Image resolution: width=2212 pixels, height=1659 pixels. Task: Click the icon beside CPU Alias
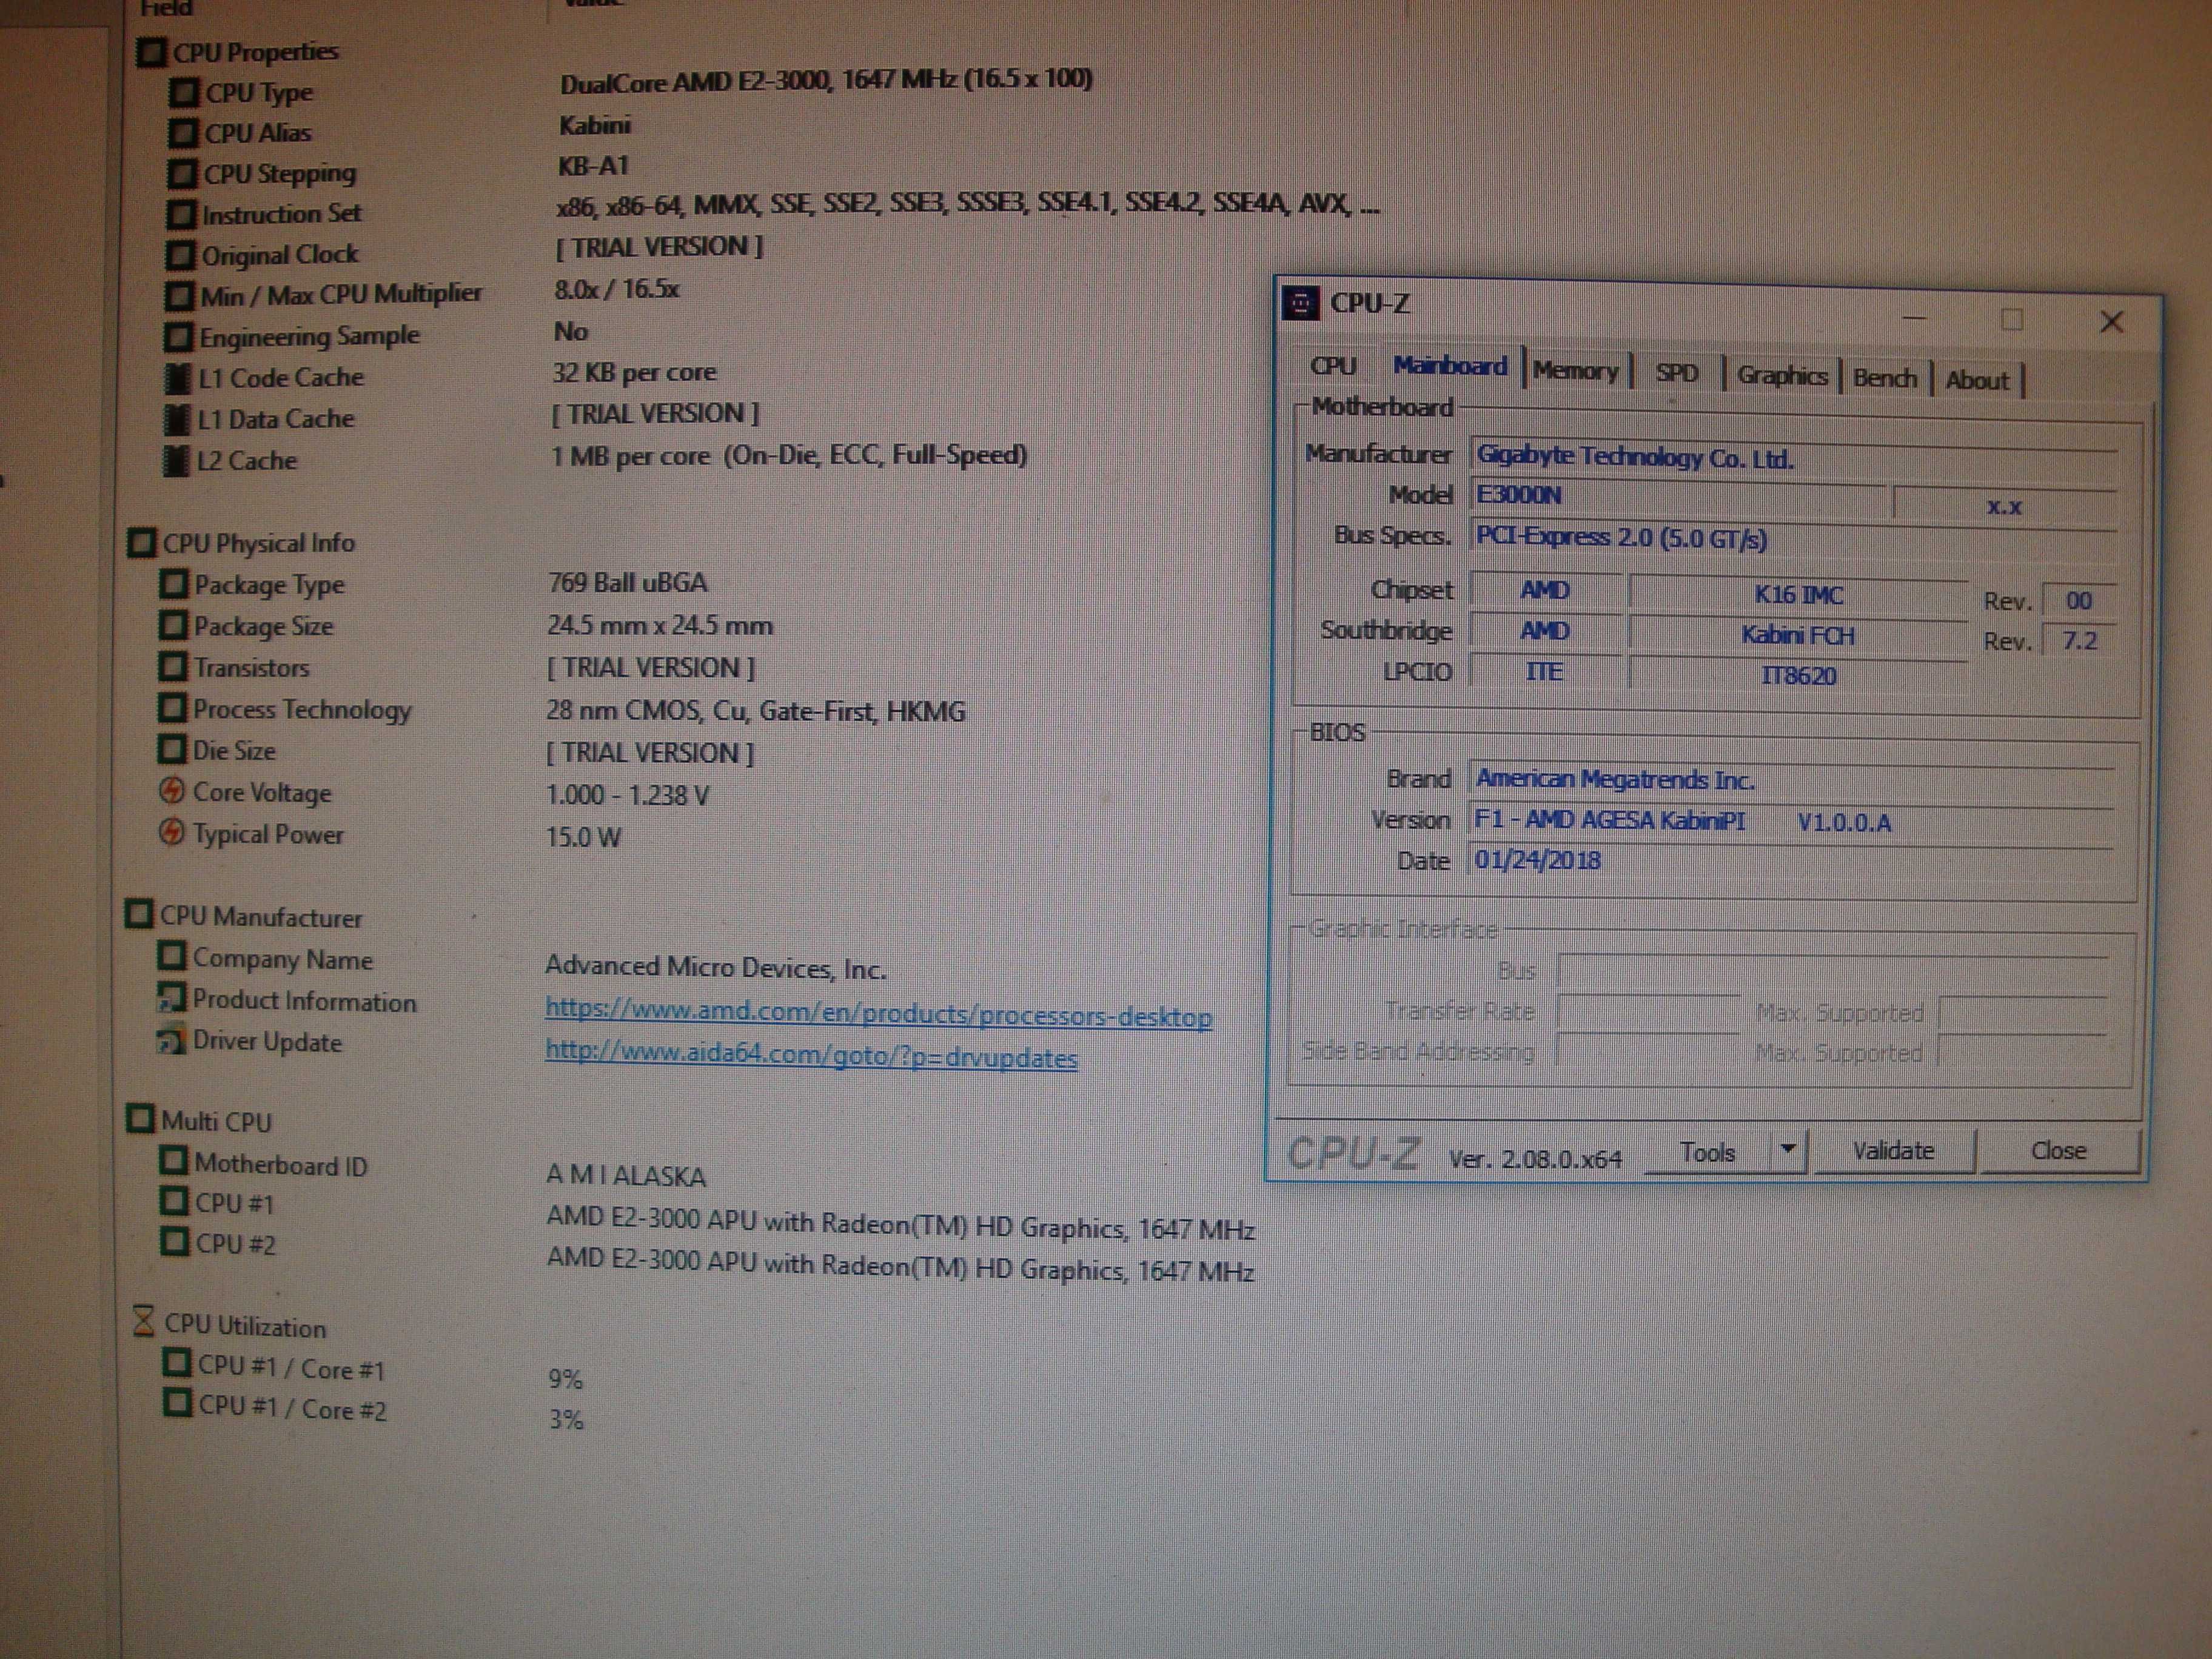(183, 133)
